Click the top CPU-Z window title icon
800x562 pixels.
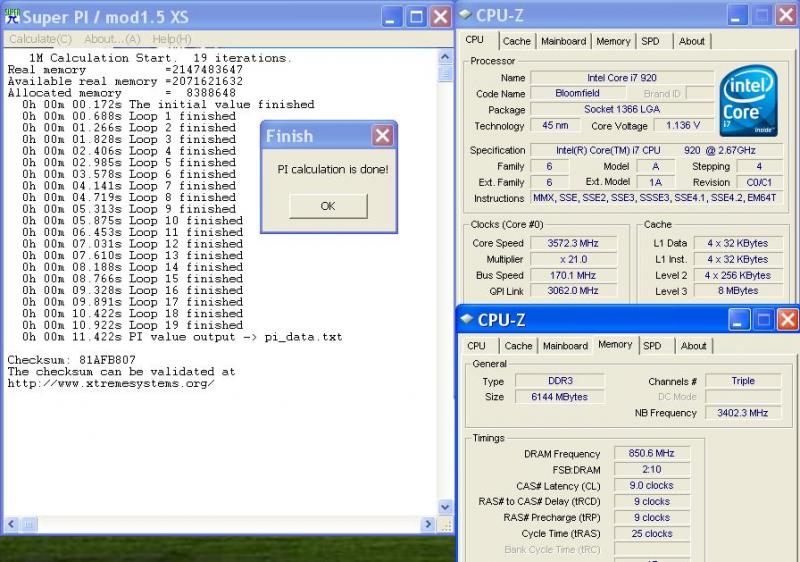(465, 15)
